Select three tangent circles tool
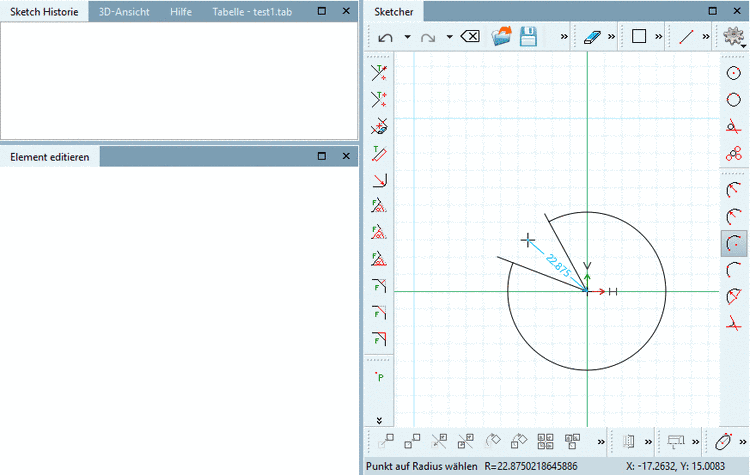Viewport: 750px width, 475px height. [734, 153]
